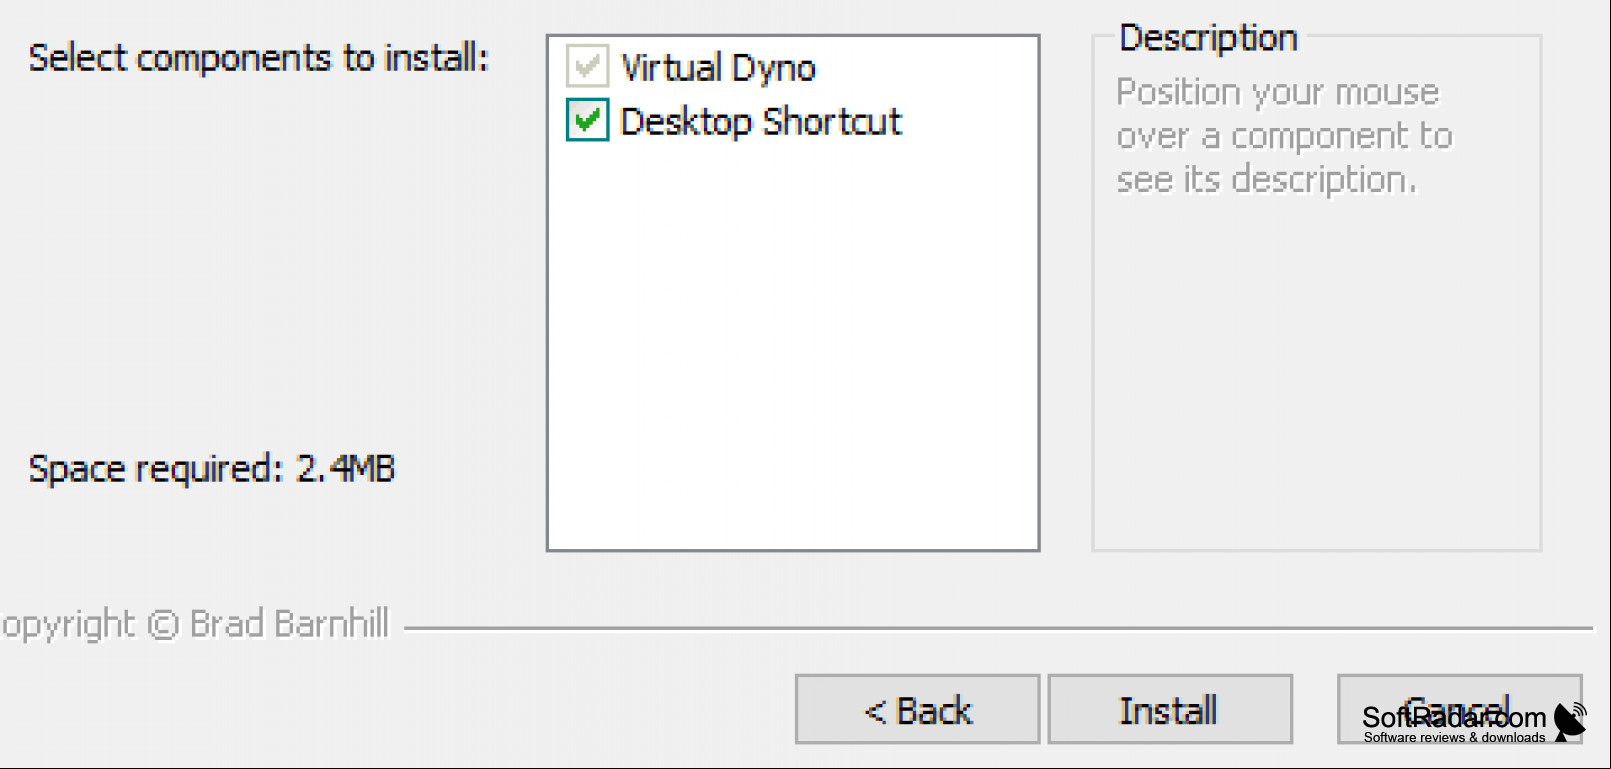1611x769 pixels.
Task: Click the 'Position your mouse' description text
Action: pyautogui.click(x=1278, y=92)
